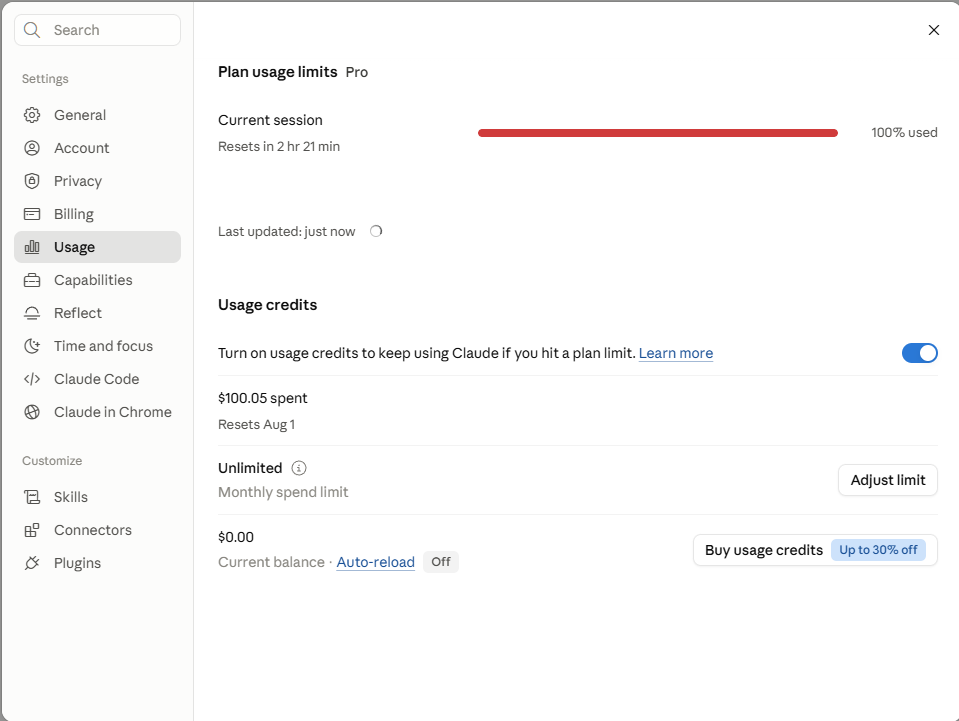
Task: Click the Customize section header
Action: (x=52, y=460)
